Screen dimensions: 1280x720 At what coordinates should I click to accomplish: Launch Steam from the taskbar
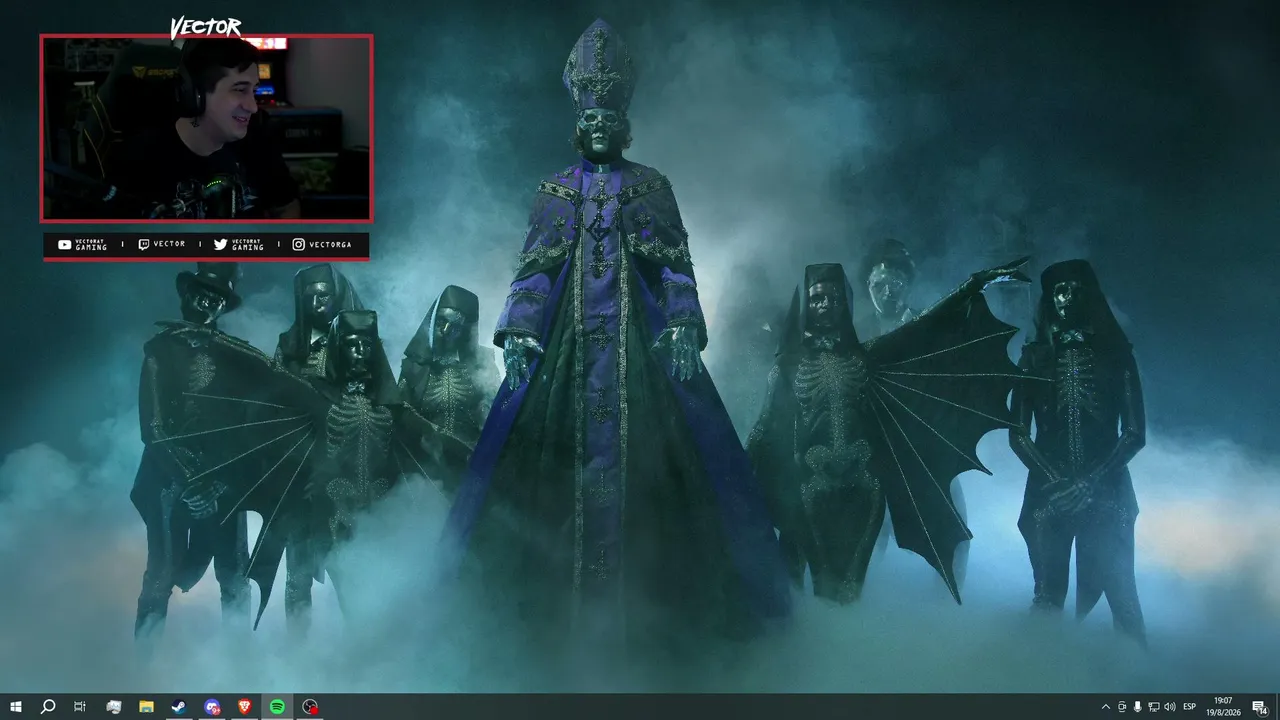179,706
